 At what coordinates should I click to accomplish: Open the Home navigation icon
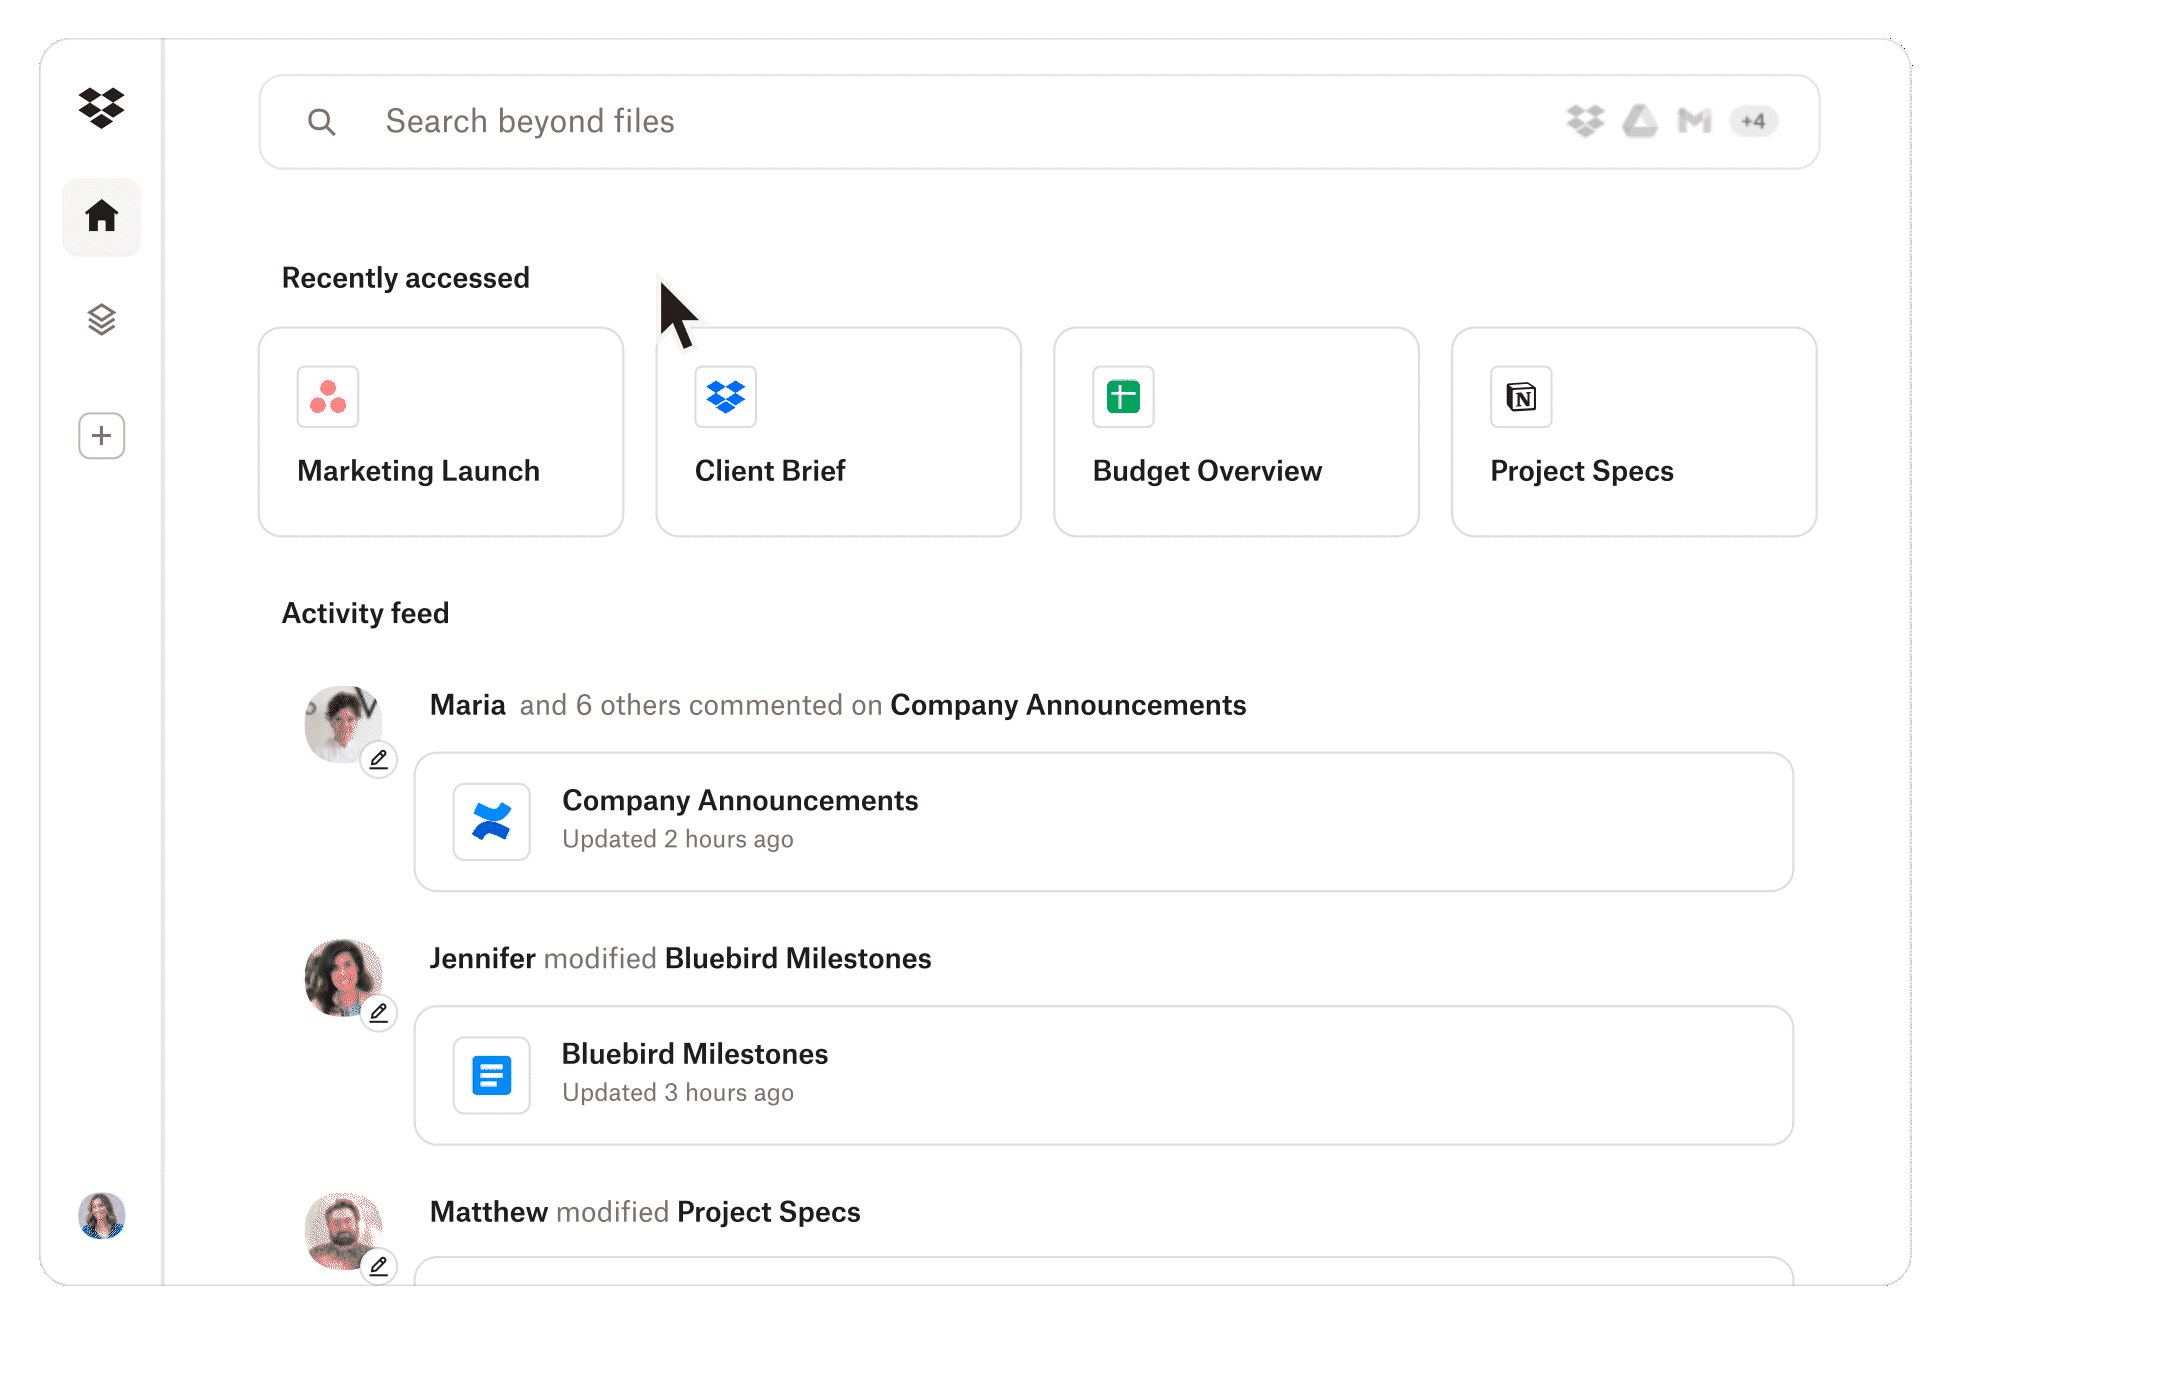pos(101,219)
